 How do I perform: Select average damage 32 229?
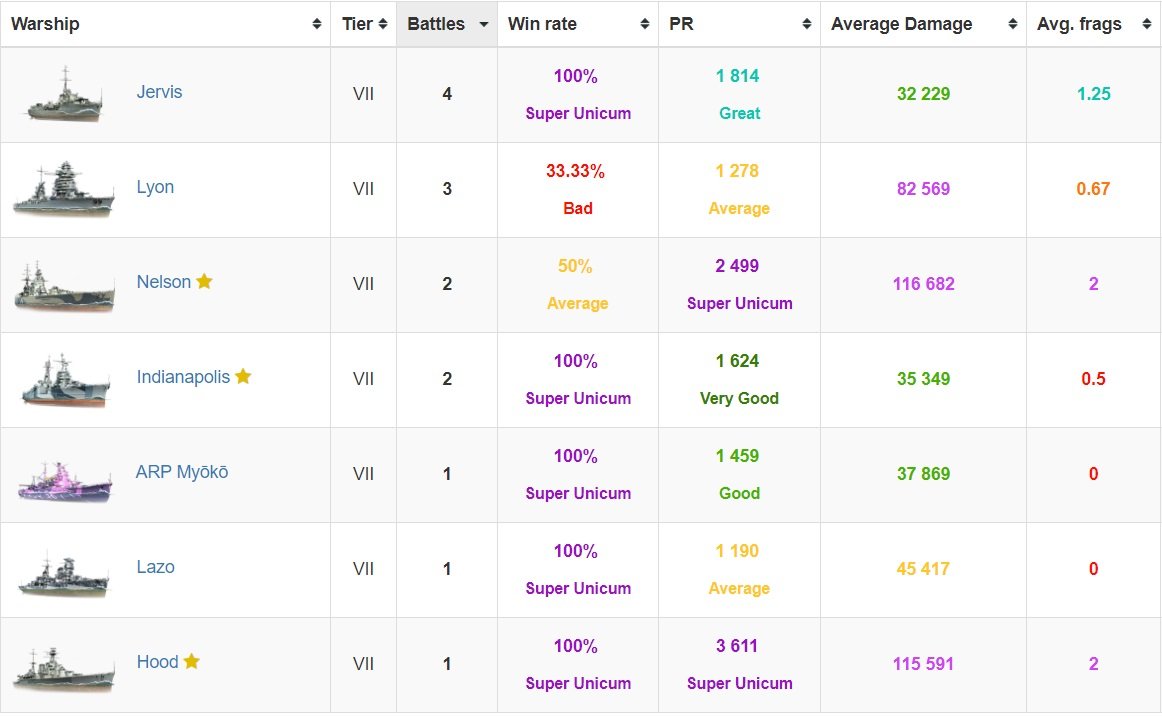pyautogui.click(x=923, y=93)
